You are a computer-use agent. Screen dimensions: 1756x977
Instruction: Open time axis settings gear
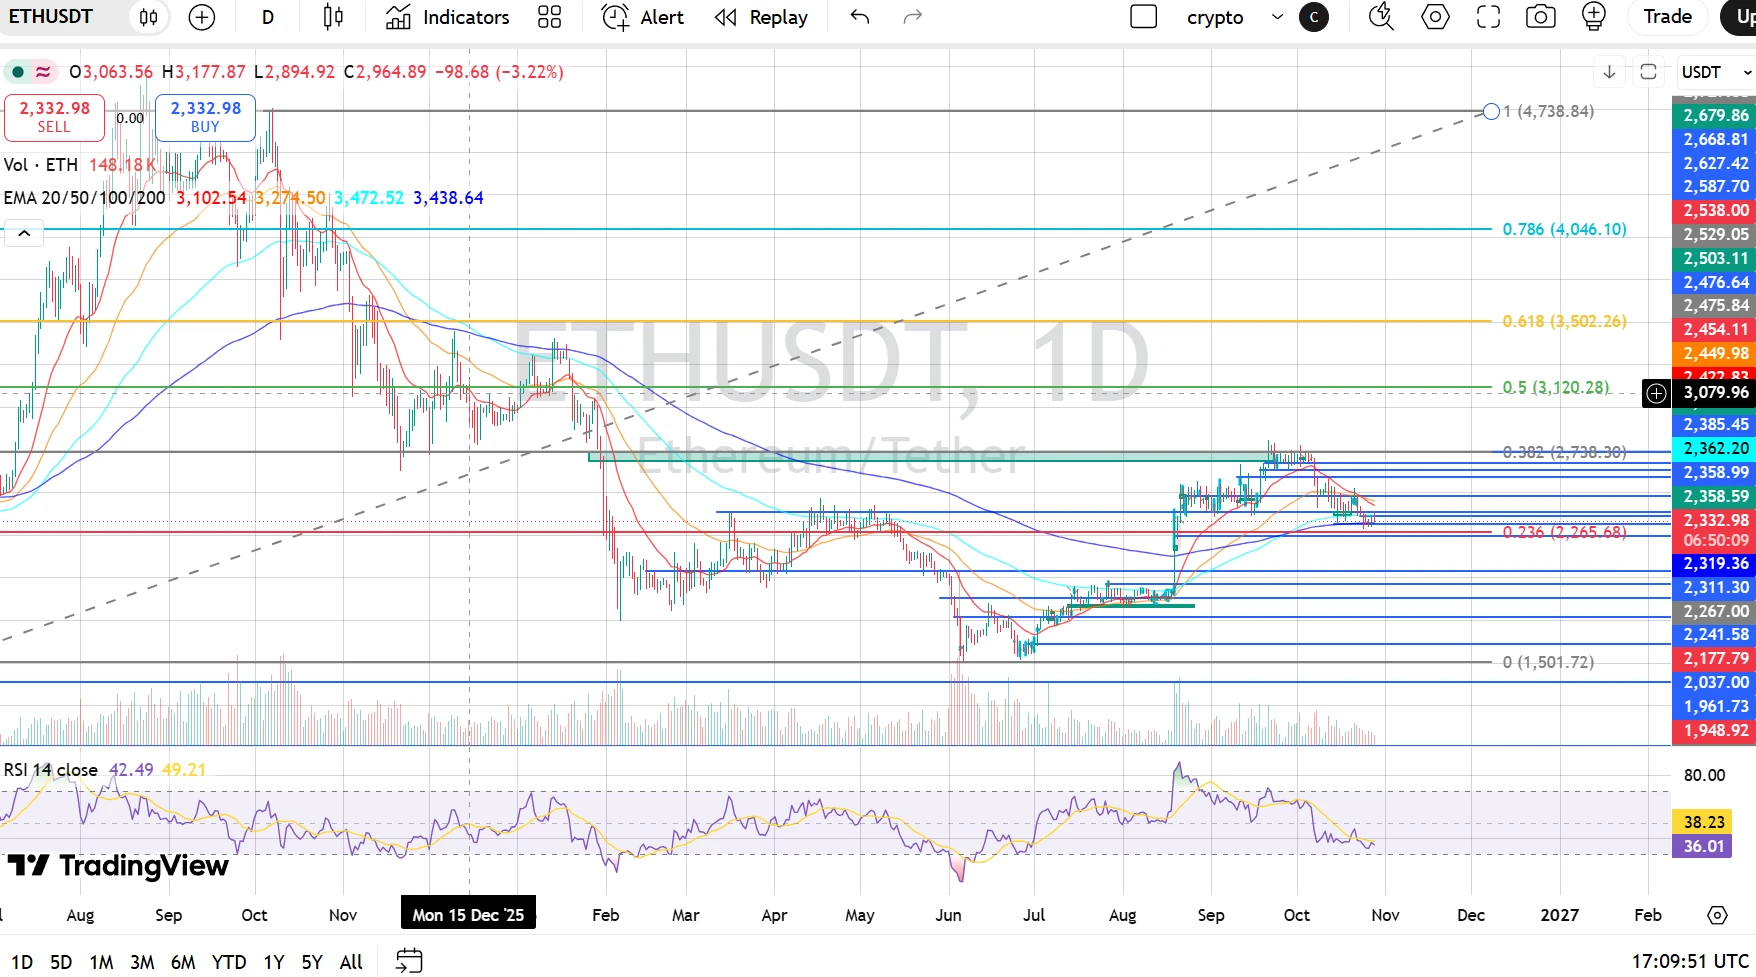click(x=1717, y=915)
